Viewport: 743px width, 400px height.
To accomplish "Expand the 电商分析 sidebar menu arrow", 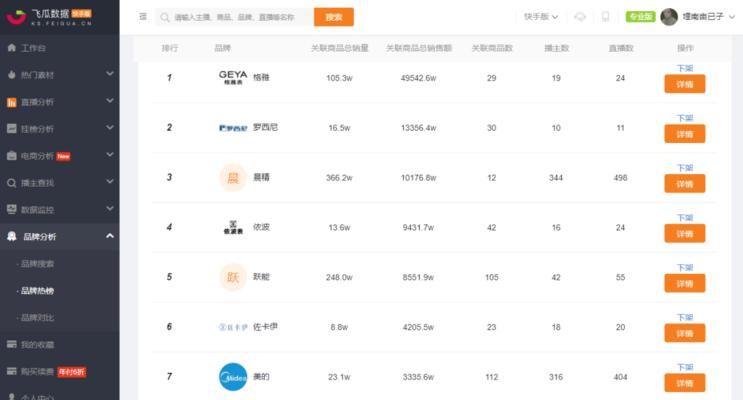I will [110, 155].
